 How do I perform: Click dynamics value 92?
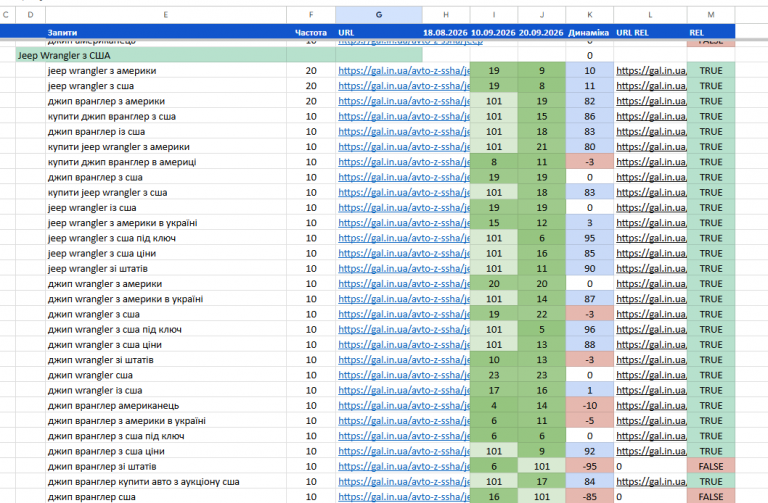590,451
